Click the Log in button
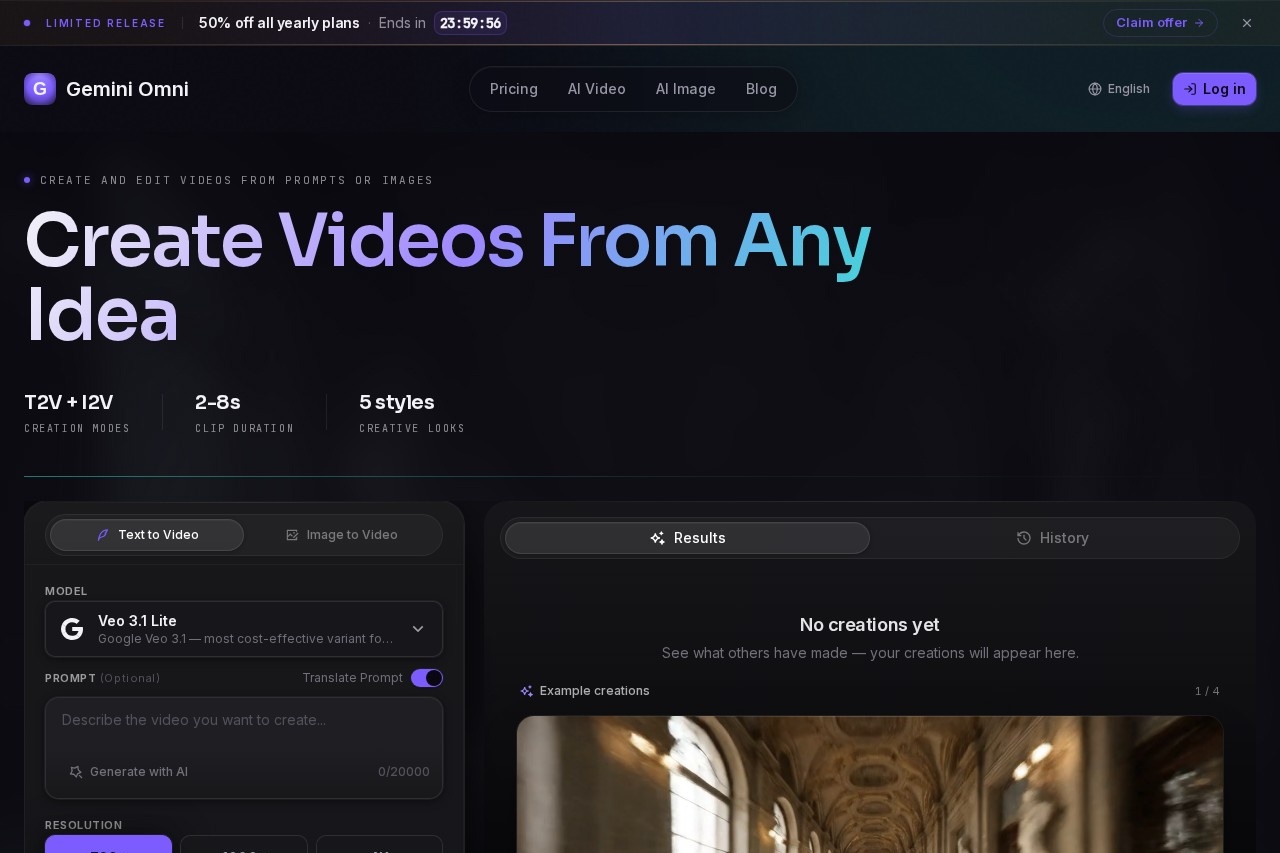1280x853 pixels. click(x=1214, y=89)
